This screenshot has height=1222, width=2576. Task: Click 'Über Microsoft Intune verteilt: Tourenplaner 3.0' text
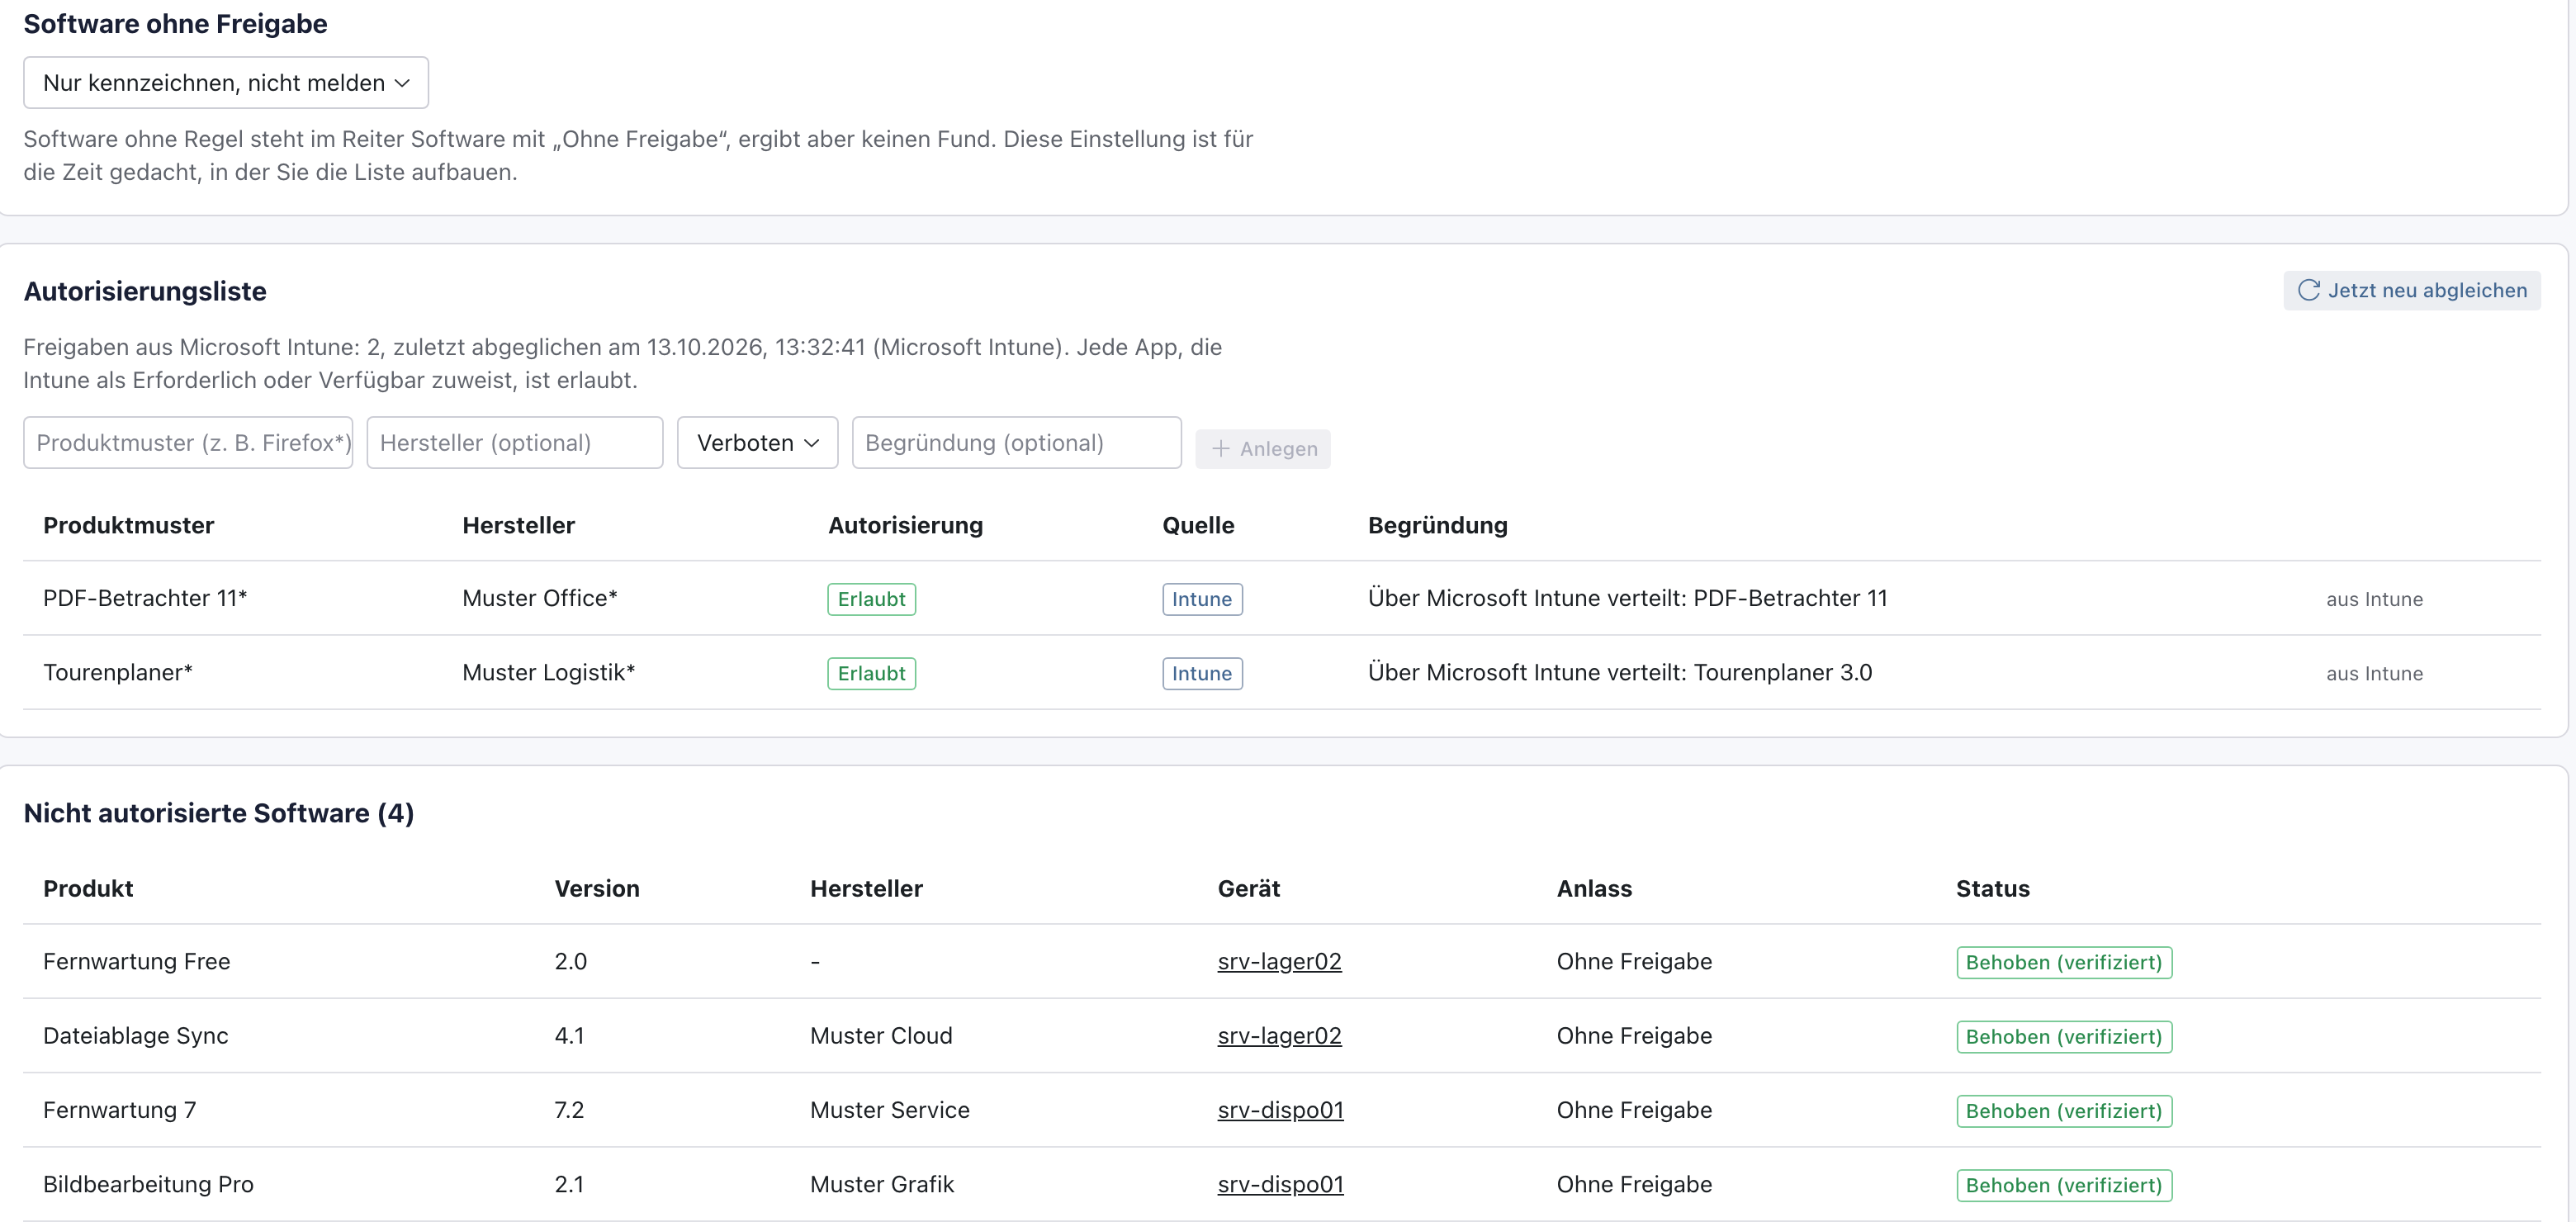pyautogui.click(x=1619, y=672)
